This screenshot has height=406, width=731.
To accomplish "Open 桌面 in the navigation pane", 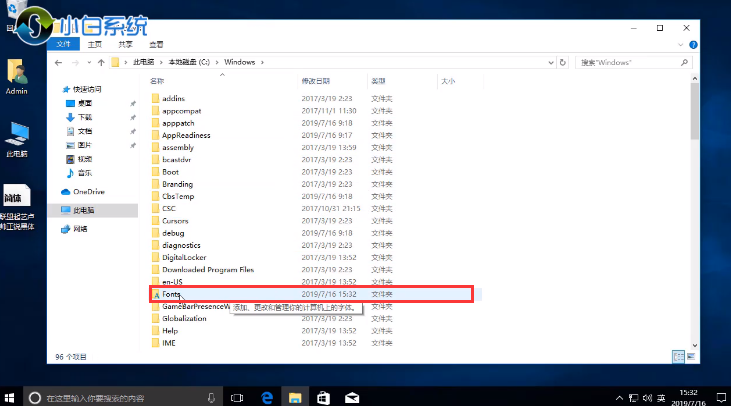I will [x=85, y=103].
